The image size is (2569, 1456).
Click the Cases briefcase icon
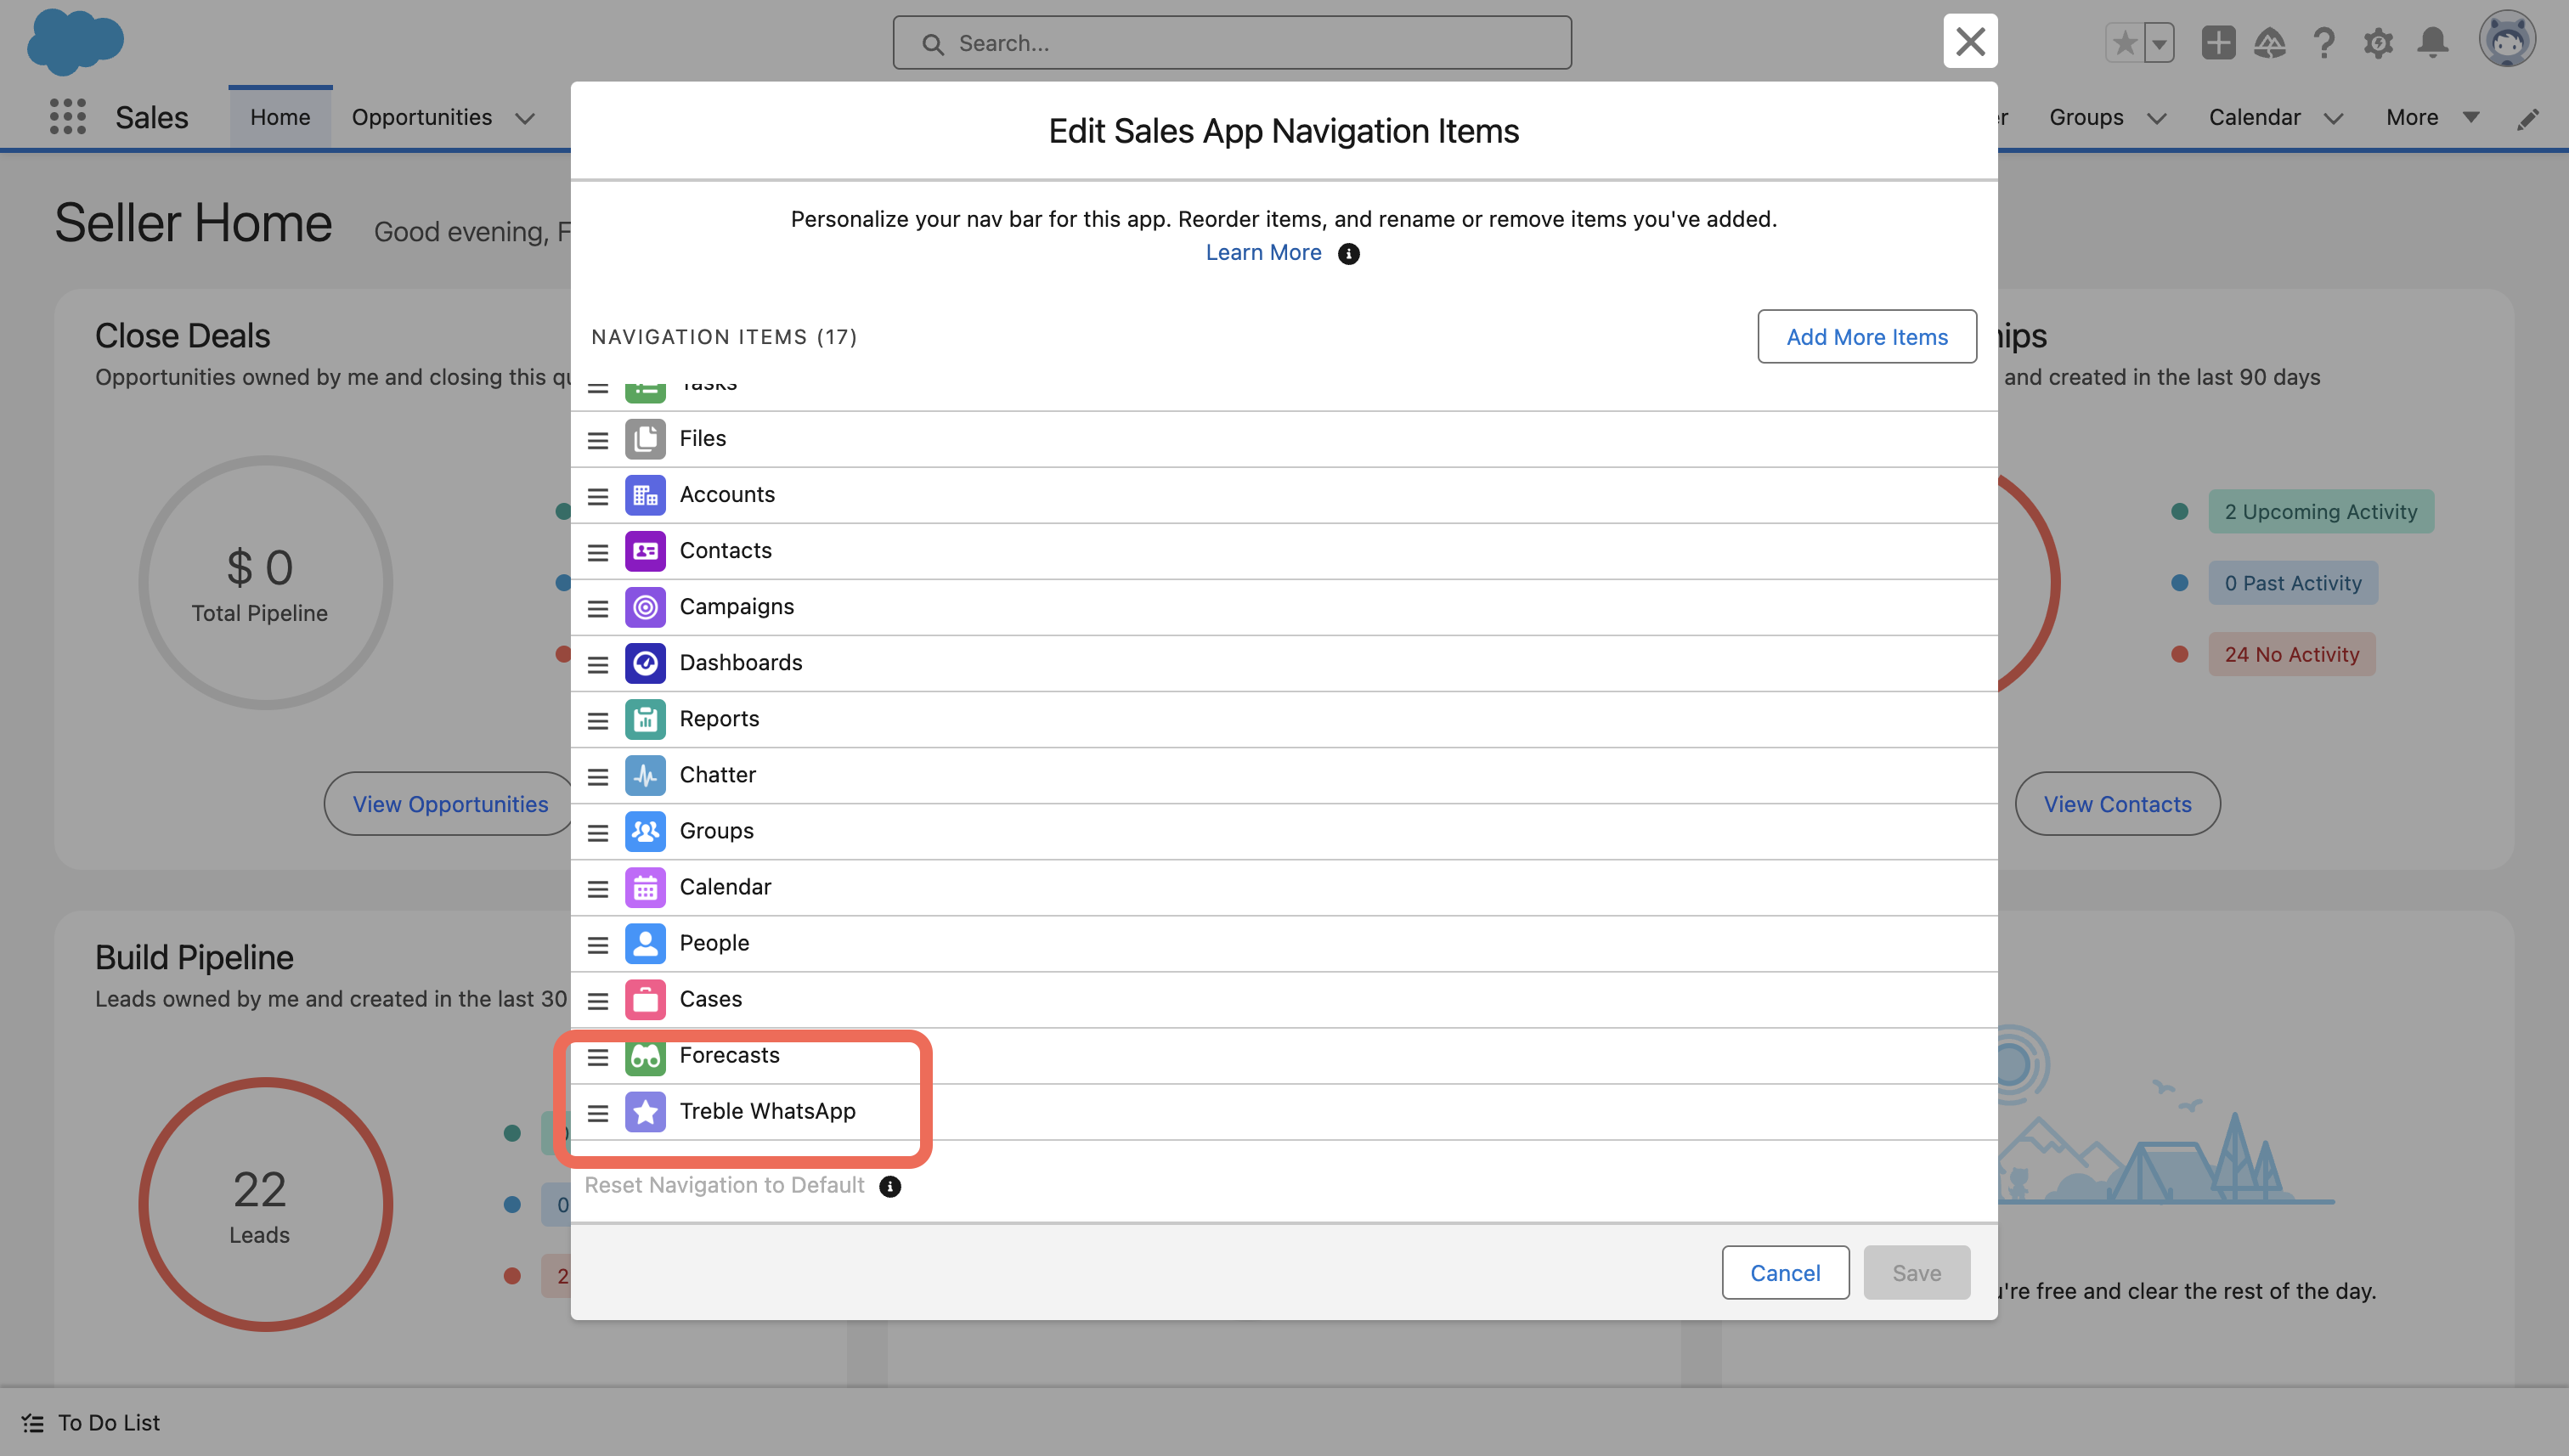tap(645, 999)
